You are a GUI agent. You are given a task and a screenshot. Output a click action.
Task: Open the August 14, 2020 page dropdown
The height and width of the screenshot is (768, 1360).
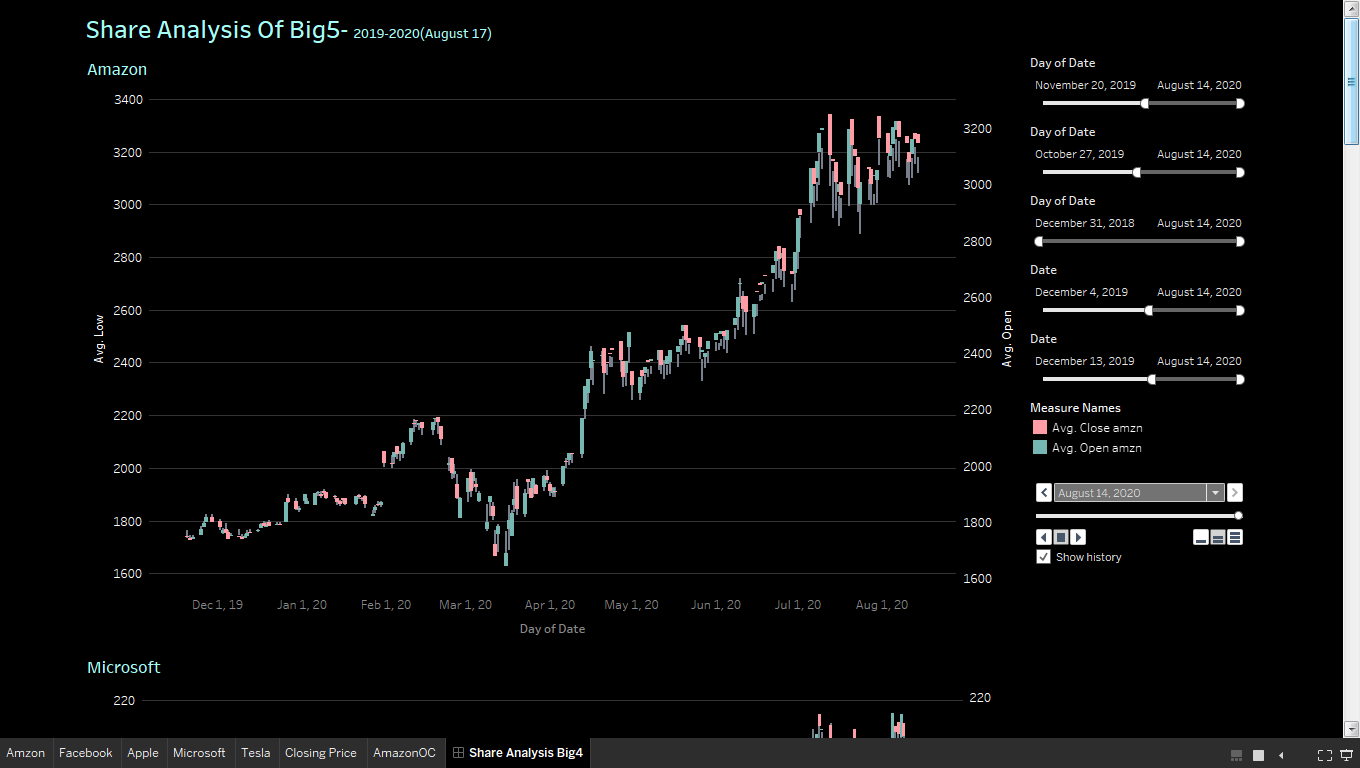(1215, 493)
